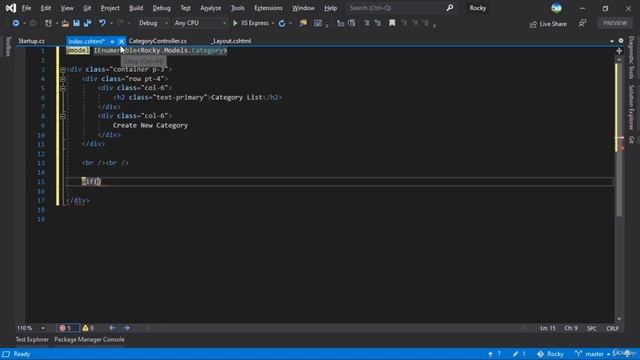Collapse the first col-6 div on line 5
This screenshot has width=640, height=360.
pos(63,89)
